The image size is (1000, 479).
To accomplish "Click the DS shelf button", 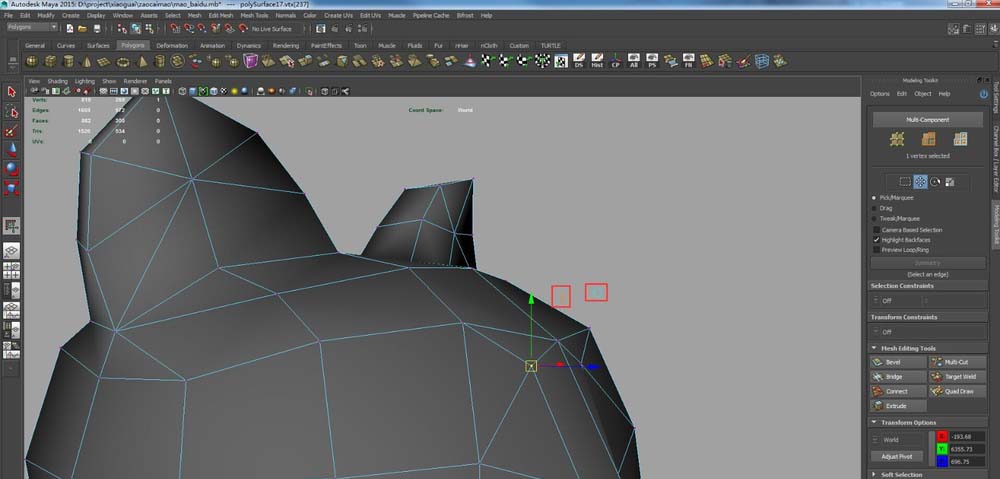I will pos(578,61).
